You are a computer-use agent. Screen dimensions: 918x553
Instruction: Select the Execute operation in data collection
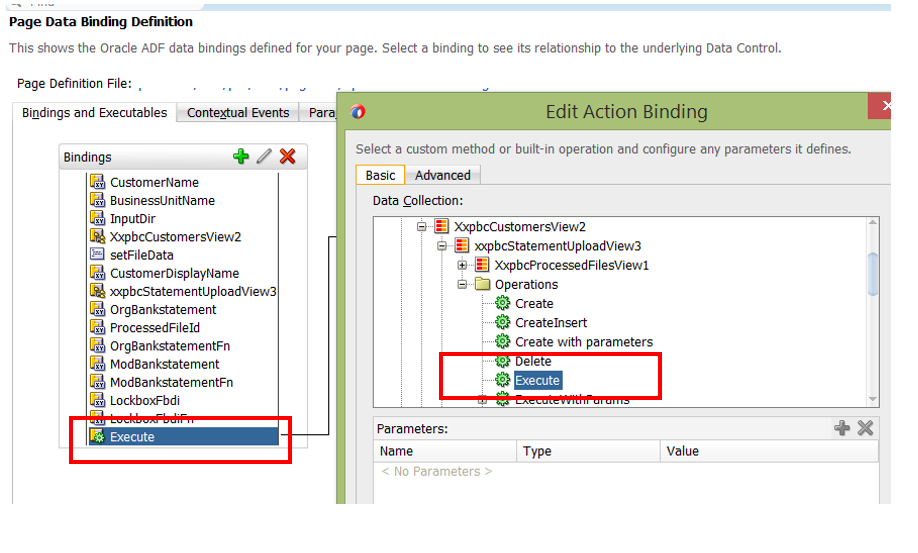(537, 380)
